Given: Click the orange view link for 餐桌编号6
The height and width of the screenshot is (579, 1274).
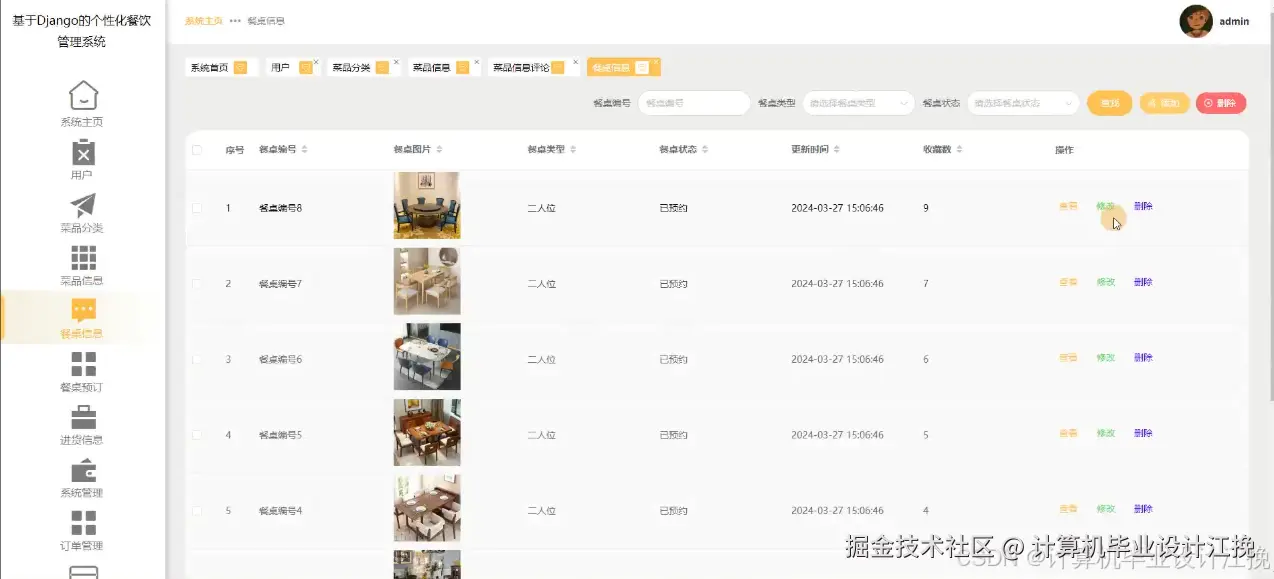Looking at the screenshot, I should [1068, 358].
